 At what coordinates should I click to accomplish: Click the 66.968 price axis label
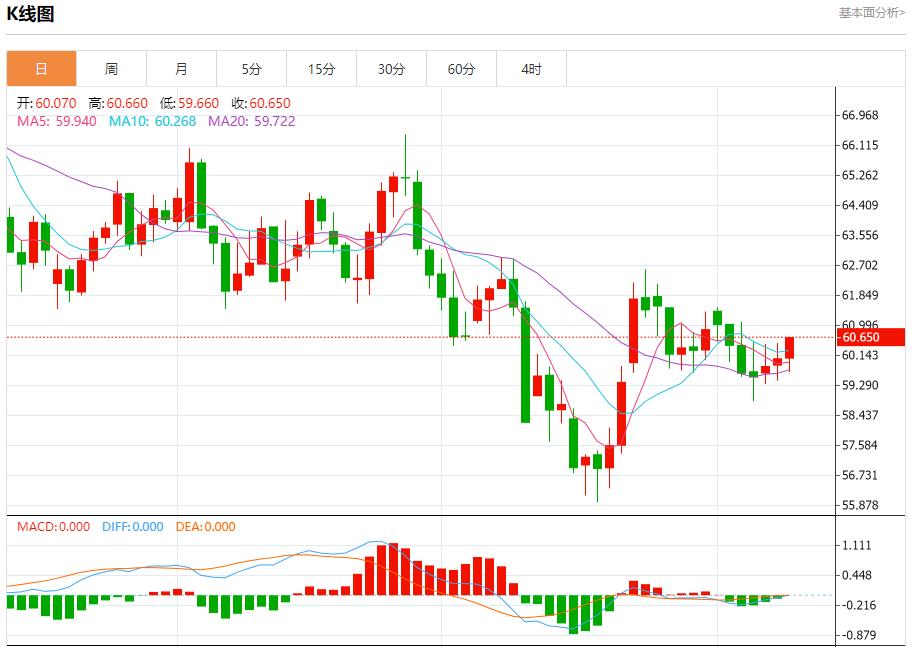(x=860, y=115)
